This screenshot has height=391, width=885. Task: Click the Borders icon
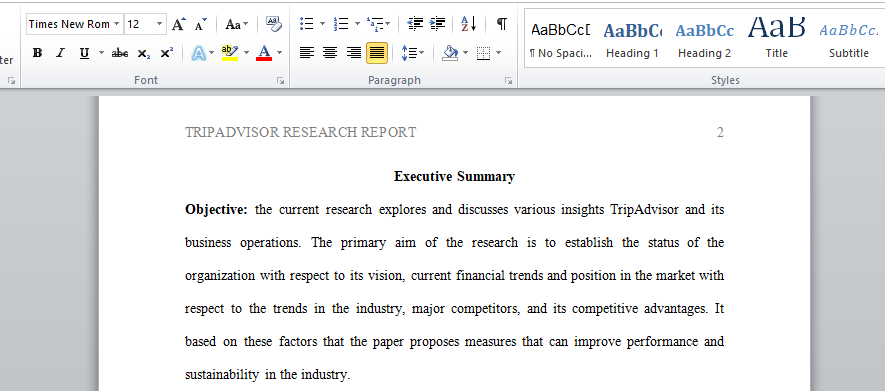(x=483, y=53)
